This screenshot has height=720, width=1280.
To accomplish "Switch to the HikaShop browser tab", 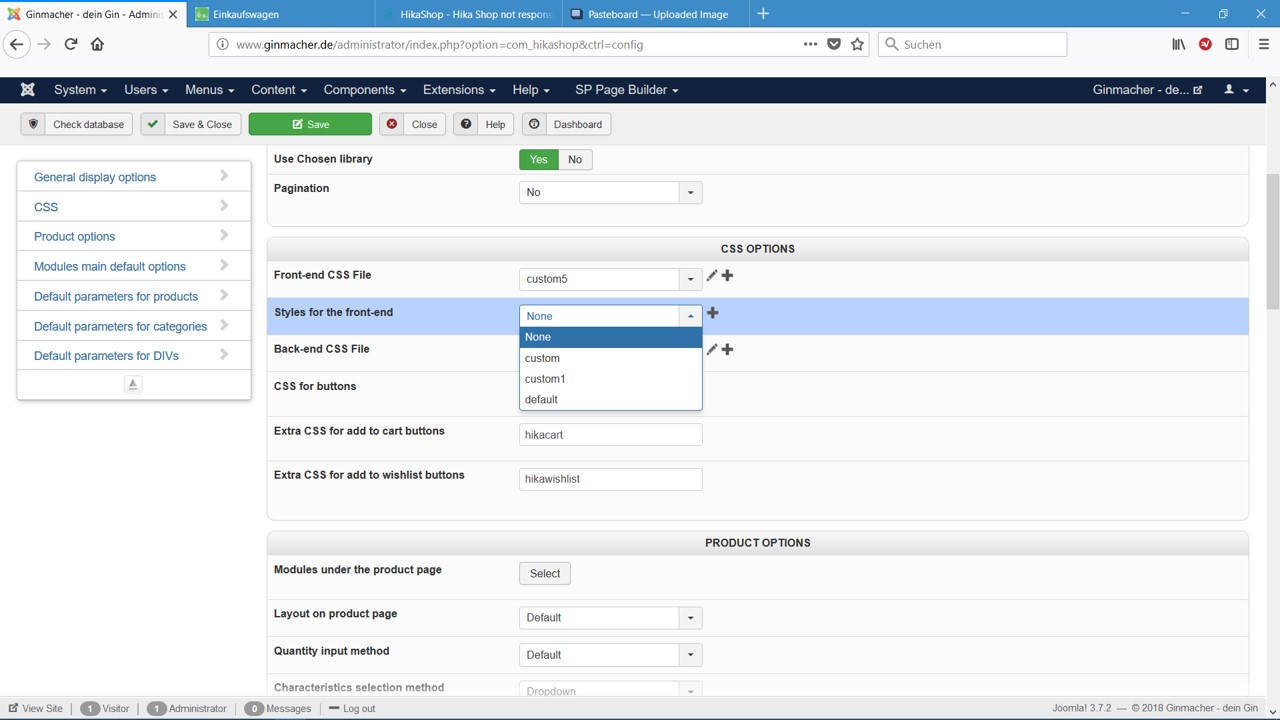I will [468, 14].
